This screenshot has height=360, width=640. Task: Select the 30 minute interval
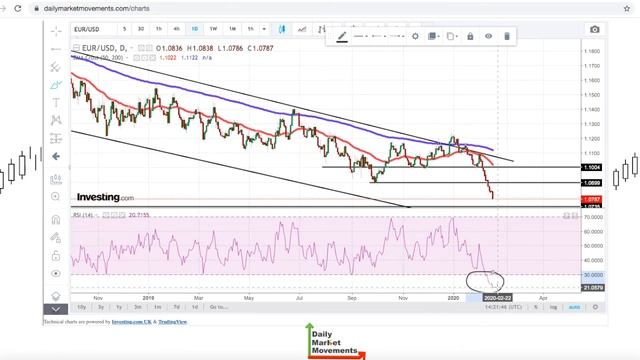click(141, 29)
